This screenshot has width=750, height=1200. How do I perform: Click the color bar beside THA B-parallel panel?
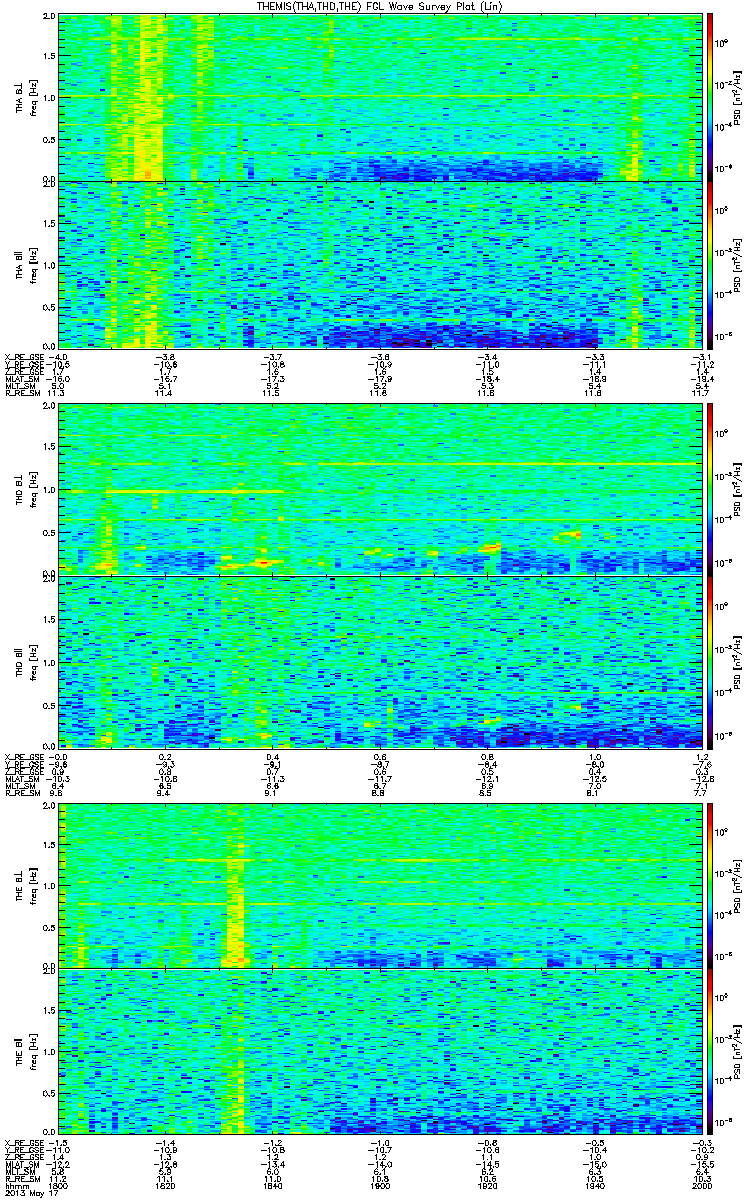point(710,264)
